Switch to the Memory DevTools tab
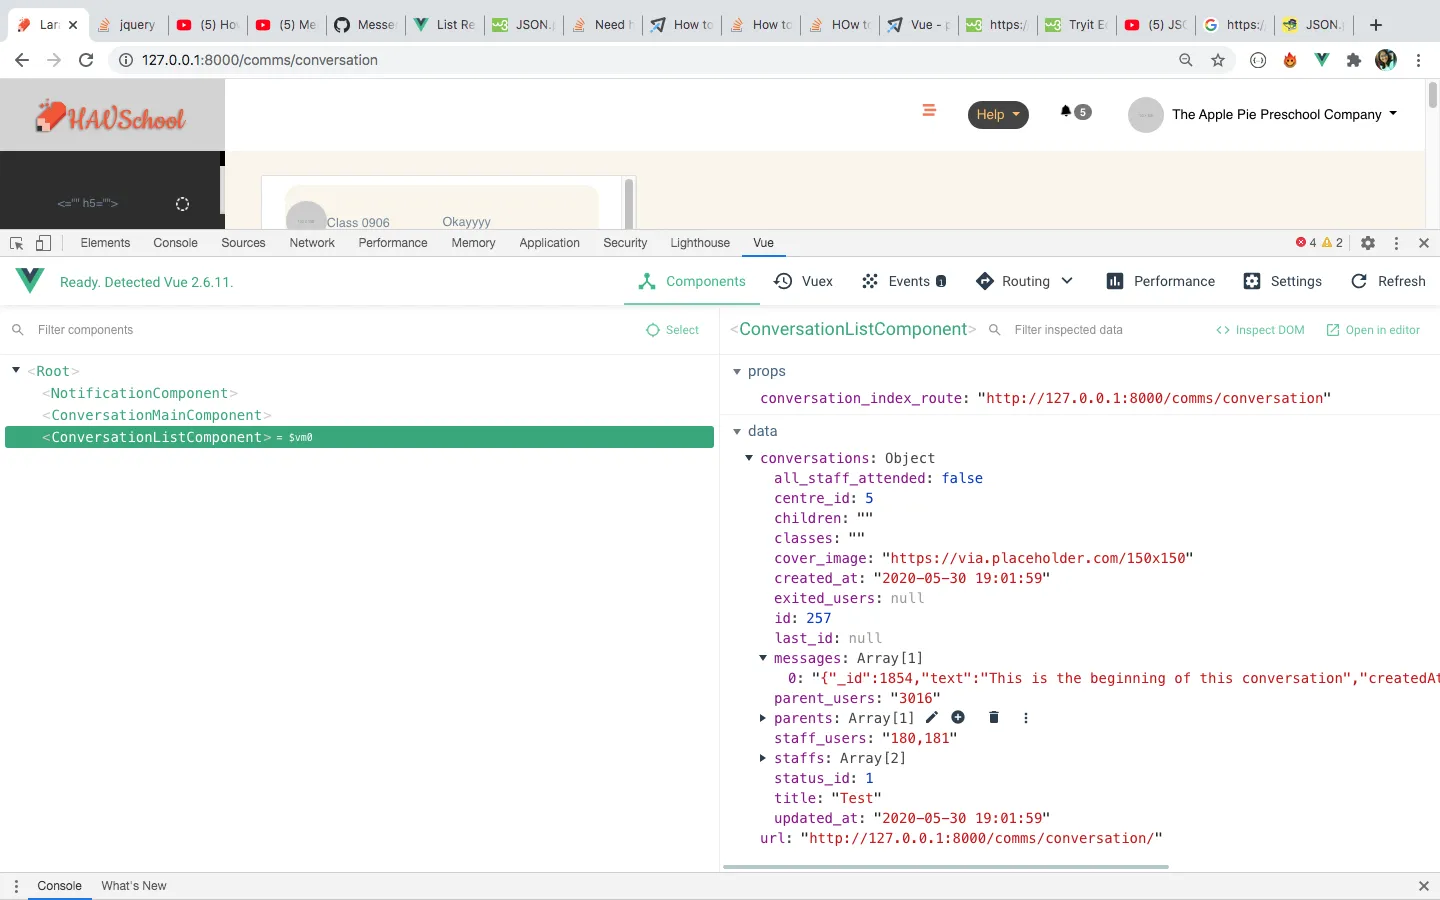1440x900 pixels. [x=473, y=243]
